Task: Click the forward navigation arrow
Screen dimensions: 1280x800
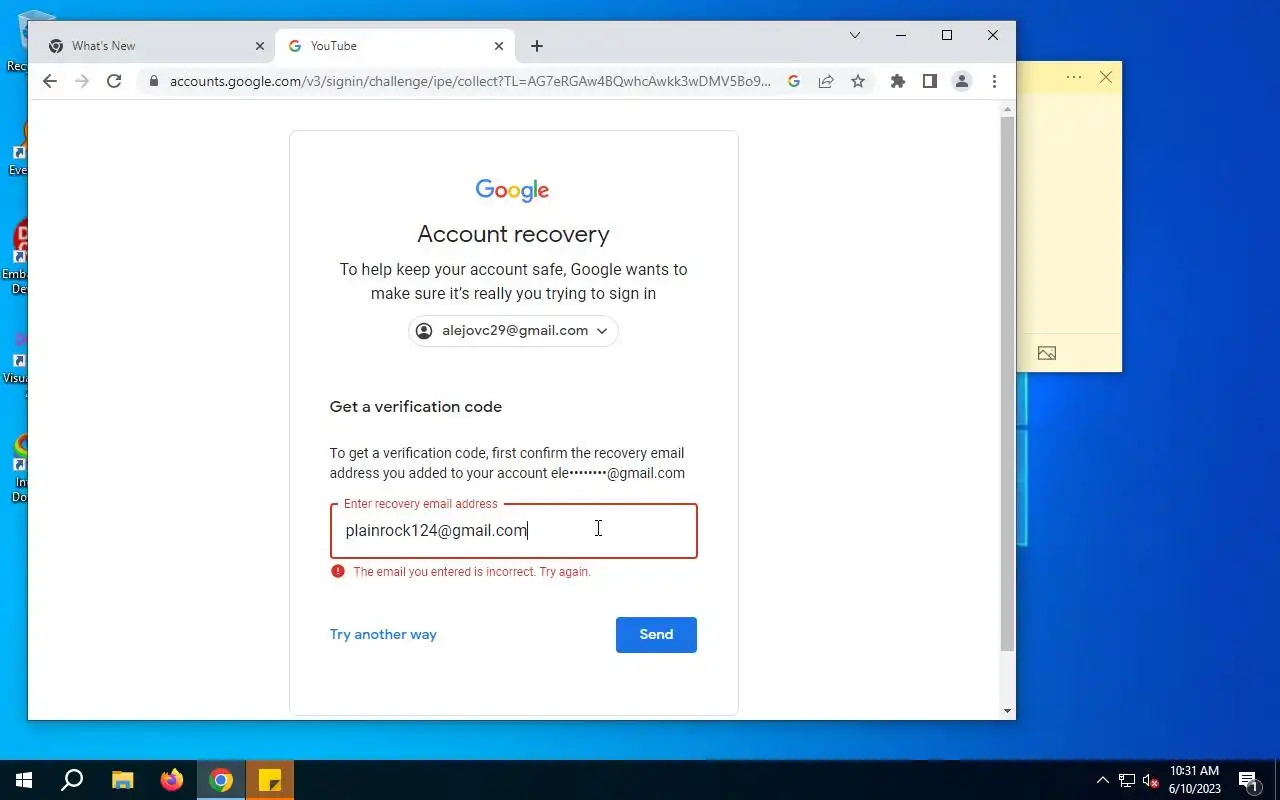Action: [82, 82]
